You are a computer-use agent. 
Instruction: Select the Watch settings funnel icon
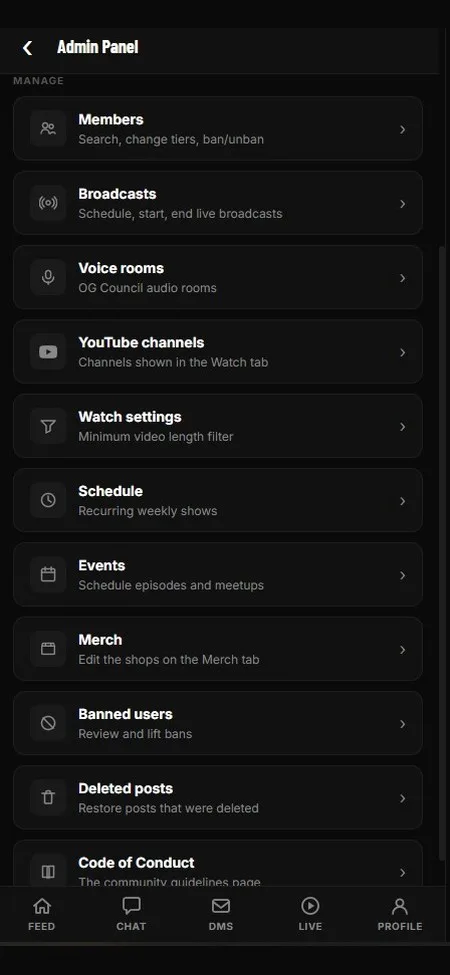[48, 426]
